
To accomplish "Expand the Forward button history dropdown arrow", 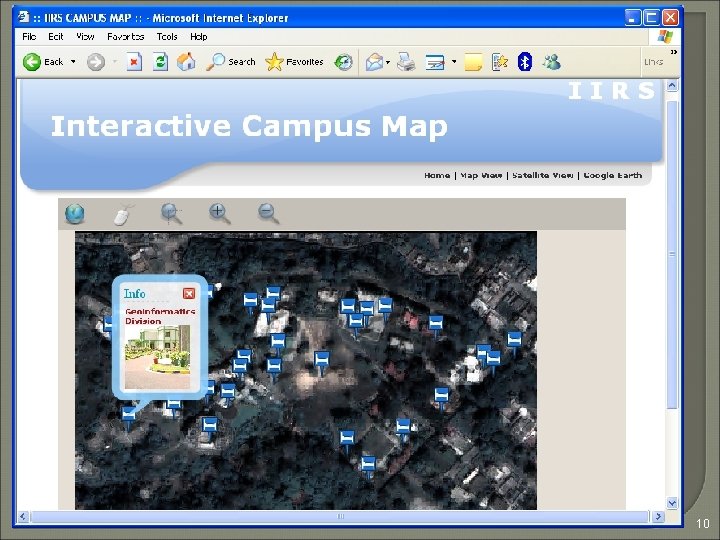I will [x=115, y=62].
